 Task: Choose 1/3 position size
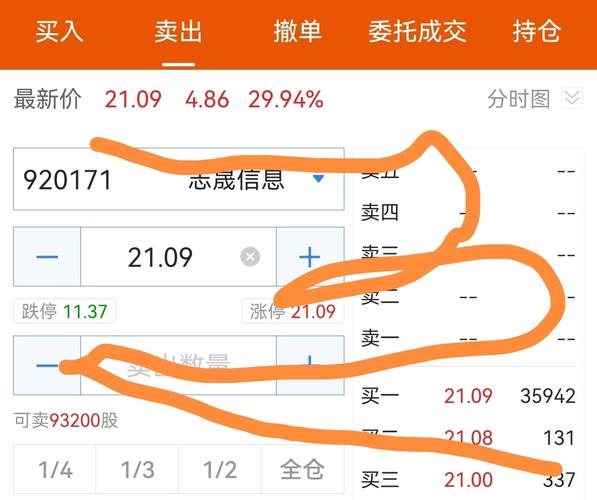(137, 469)
